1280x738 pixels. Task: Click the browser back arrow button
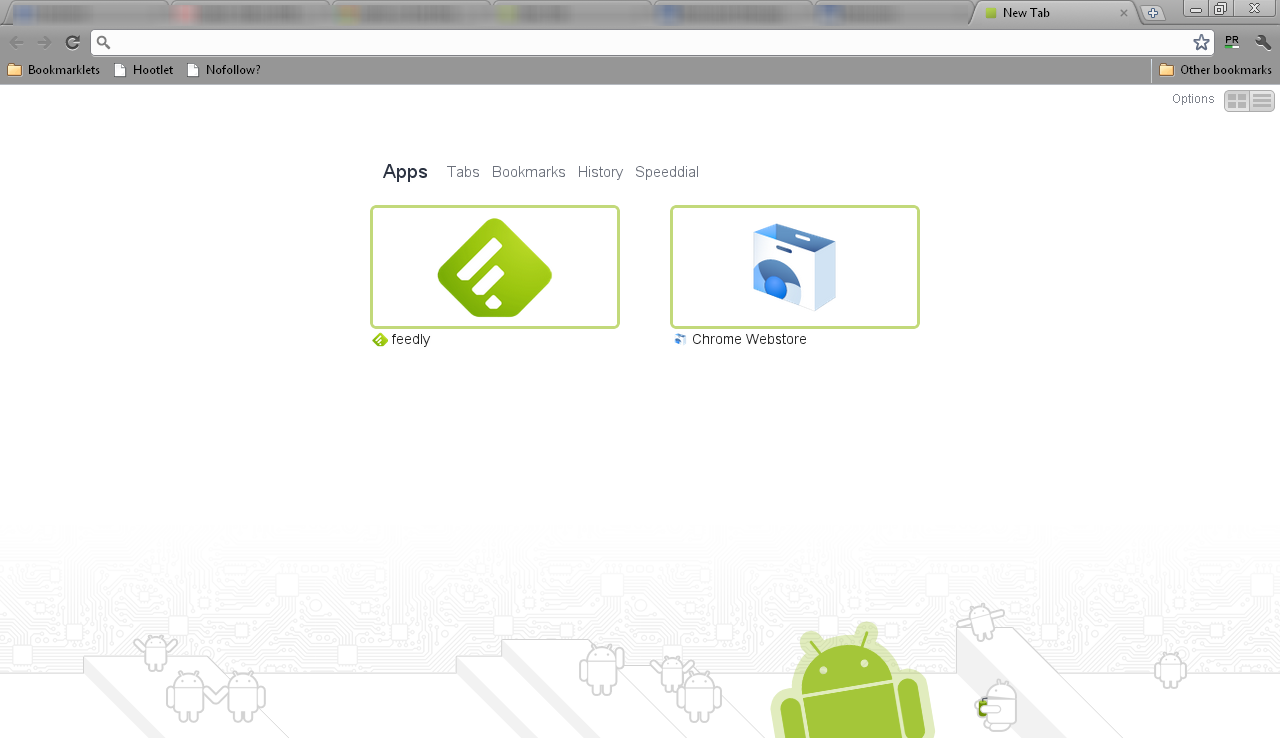pyautogui.click(x=17, y=42)
